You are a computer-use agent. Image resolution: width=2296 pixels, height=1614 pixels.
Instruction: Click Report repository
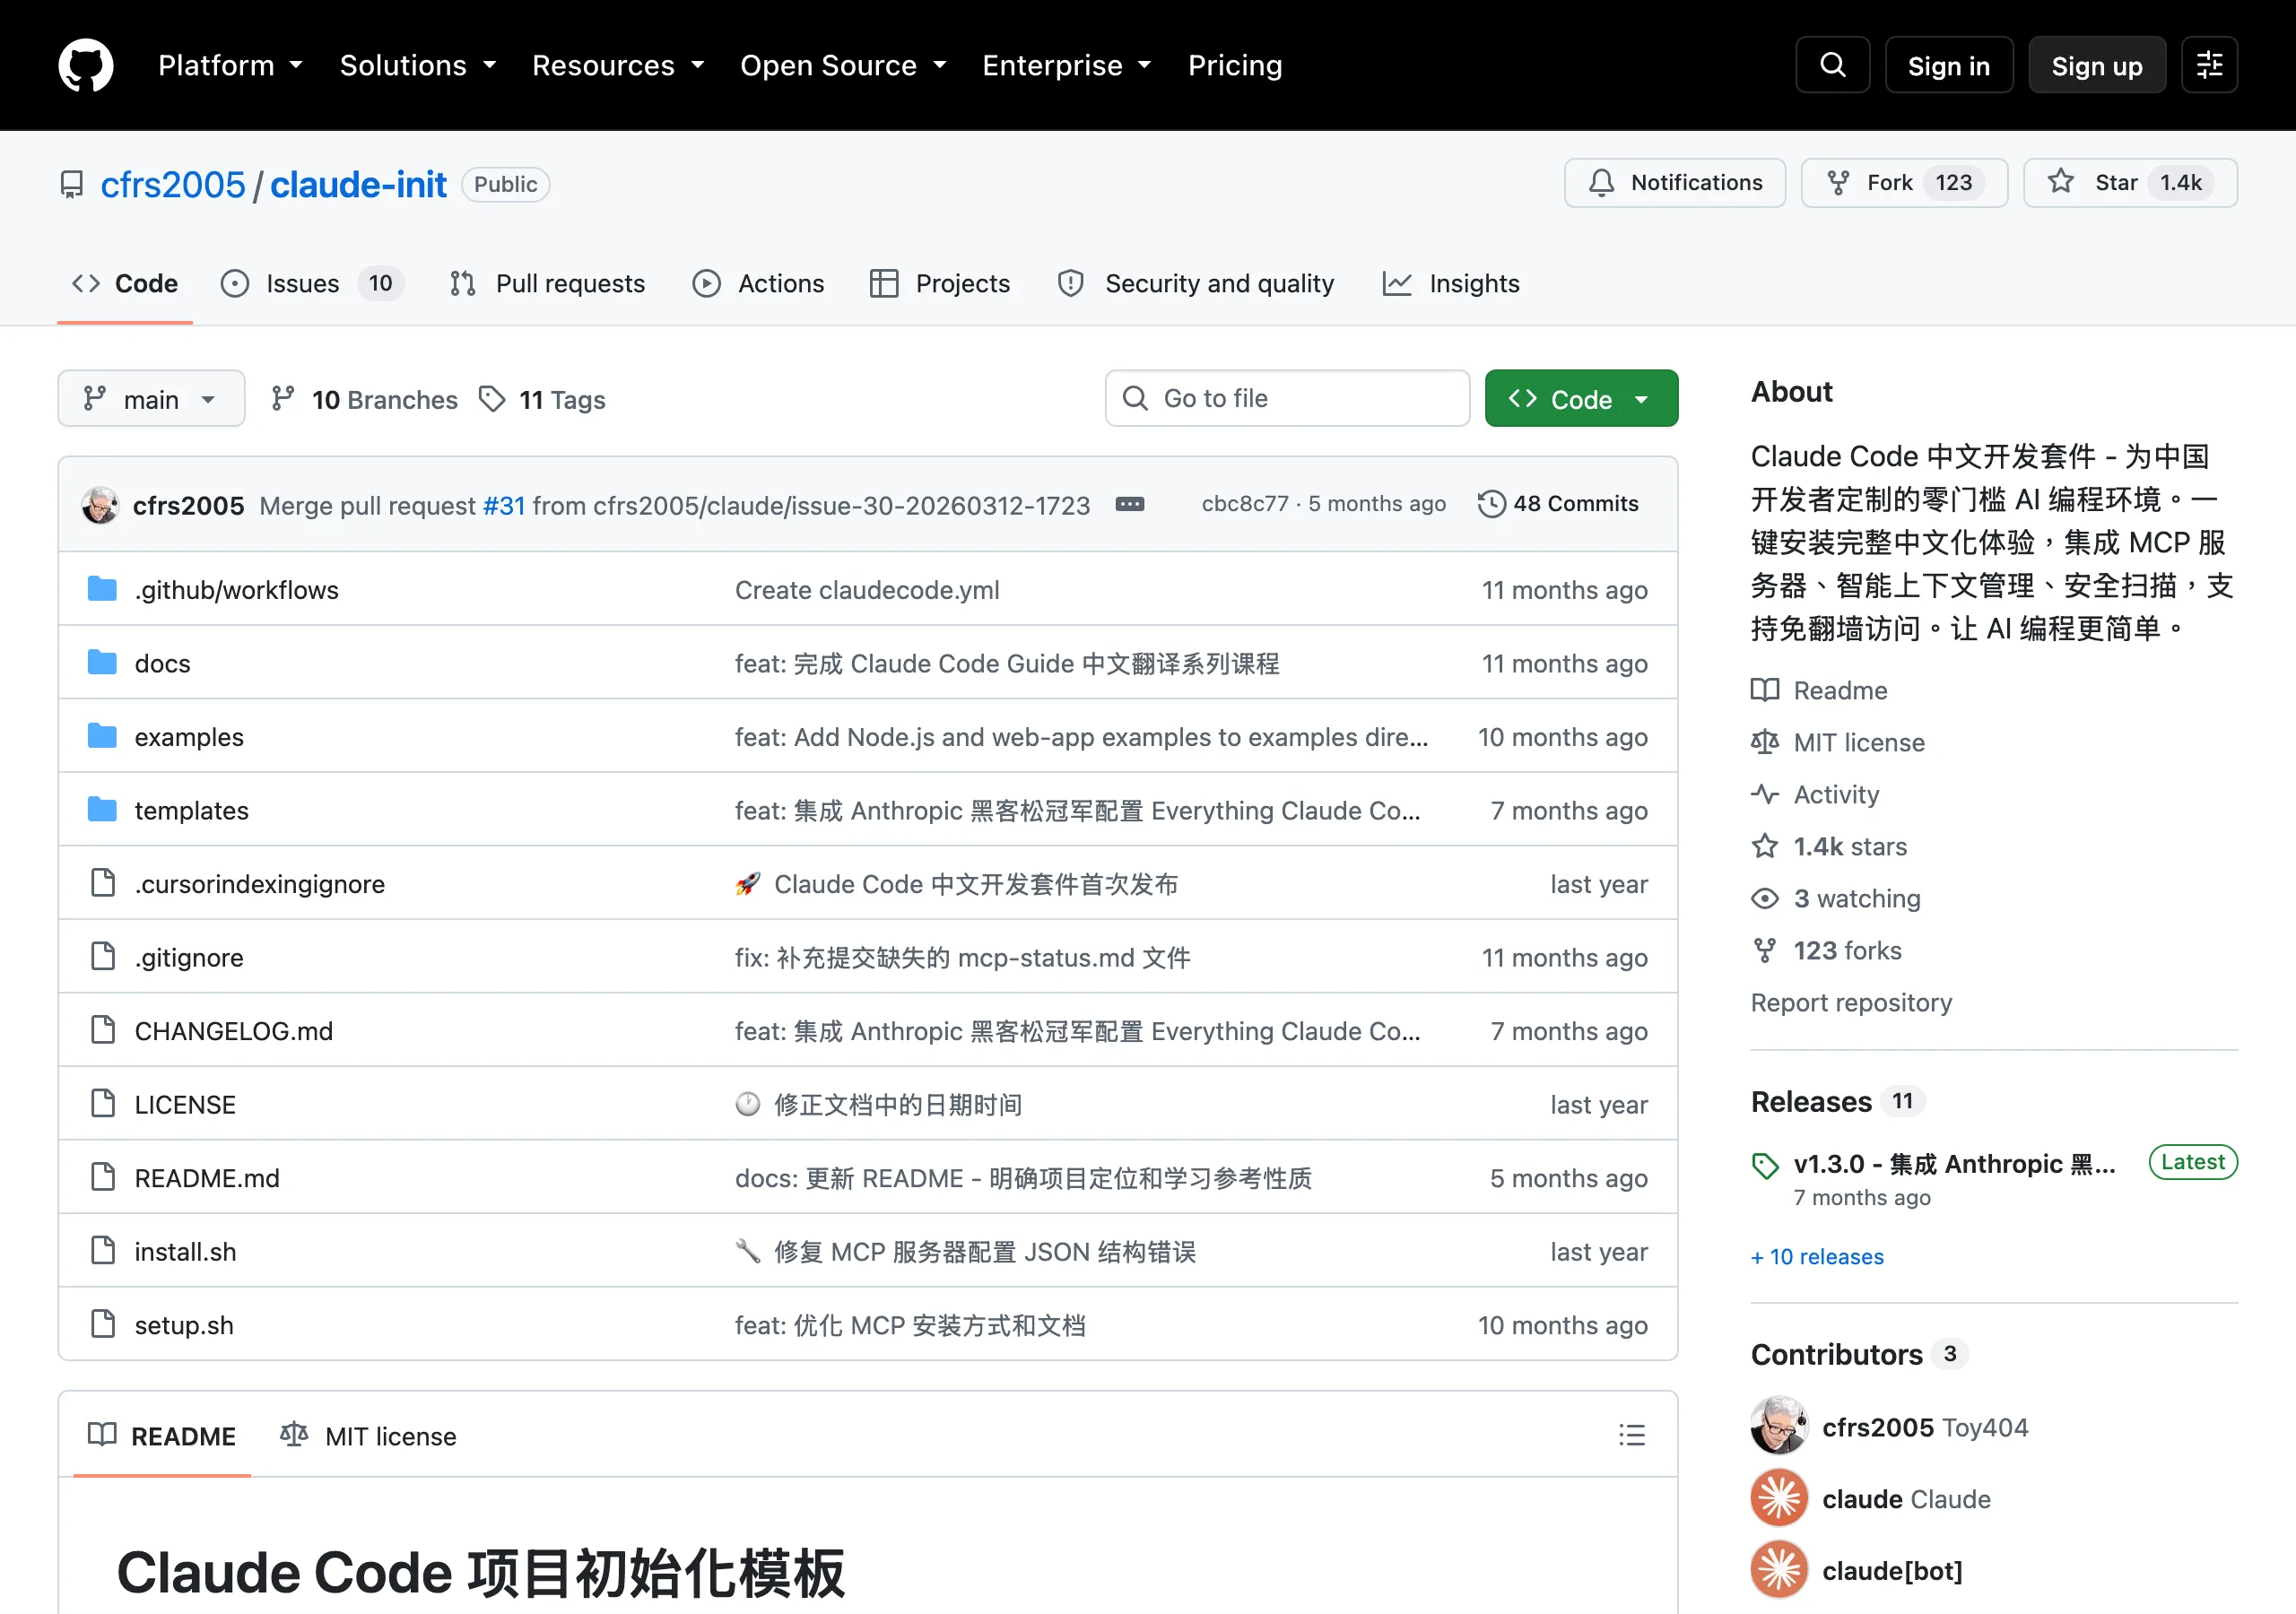pyautogui.click(x=1851, y=1002)
